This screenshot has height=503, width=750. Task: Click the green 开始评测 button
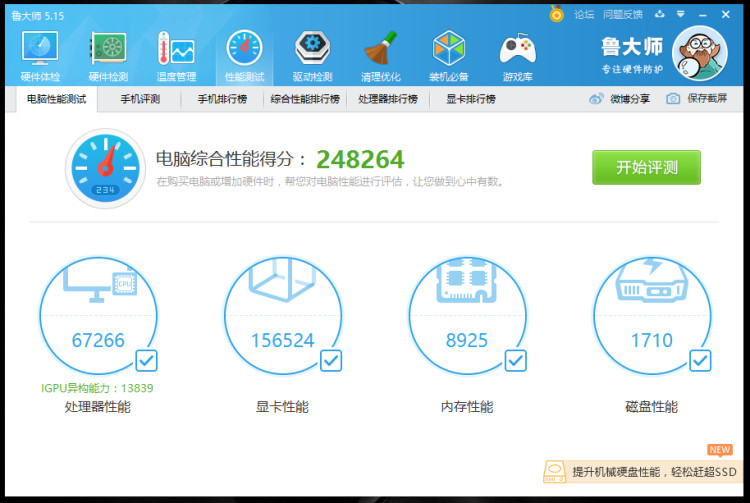pyautogui.click(x=646, y=167)
